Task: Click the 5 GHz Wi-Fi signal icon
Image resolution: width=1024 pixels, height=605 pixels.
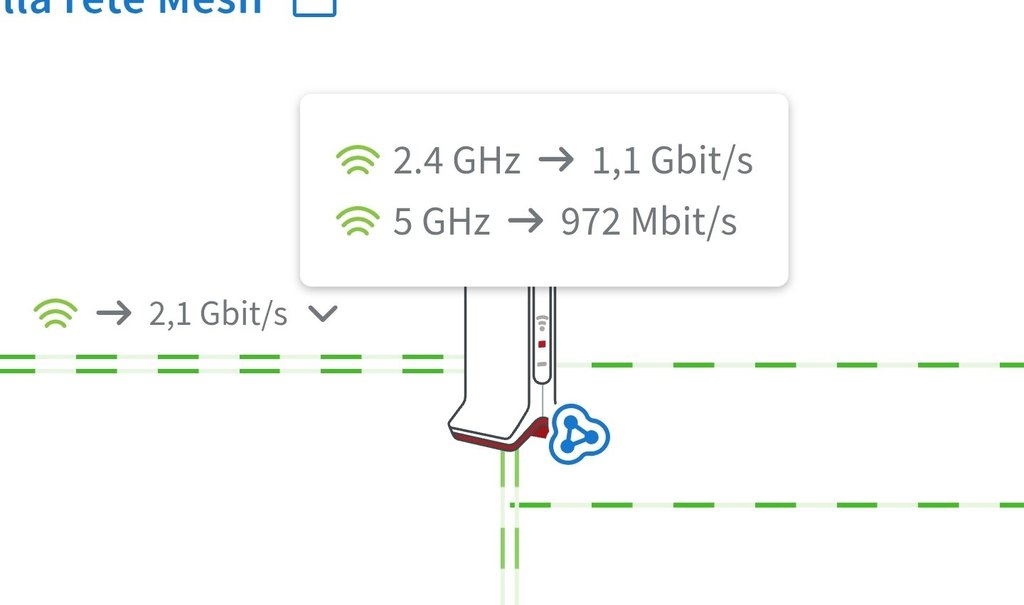Action: pos(358,221)
